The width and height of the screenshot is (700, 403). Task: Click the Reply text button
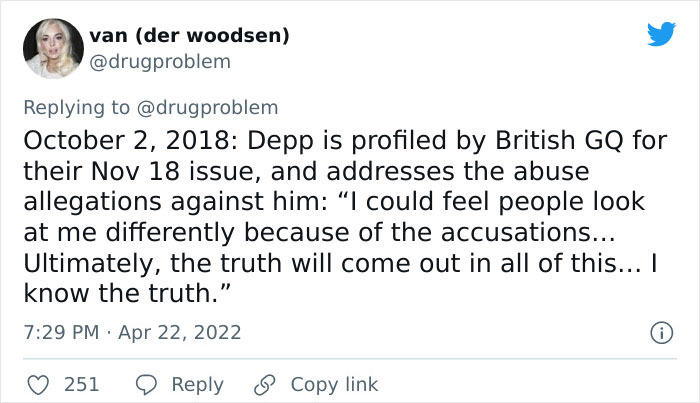(x=197, y=385)
